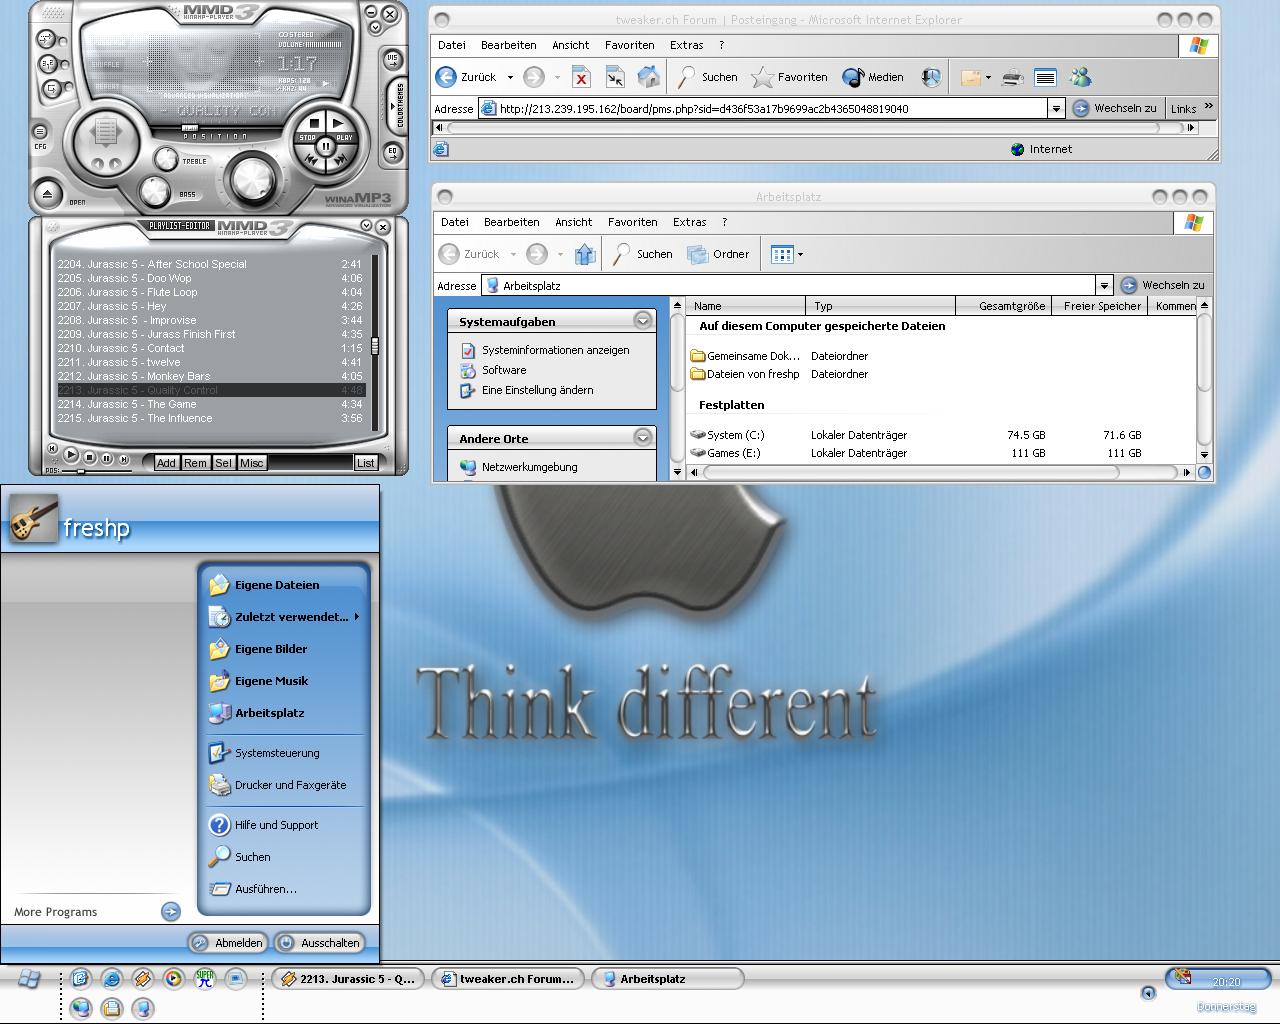The height and width of the screenshot is (1024, 1280).
Task: Open the EQ panel in Winamp
Action: (392, 152)
